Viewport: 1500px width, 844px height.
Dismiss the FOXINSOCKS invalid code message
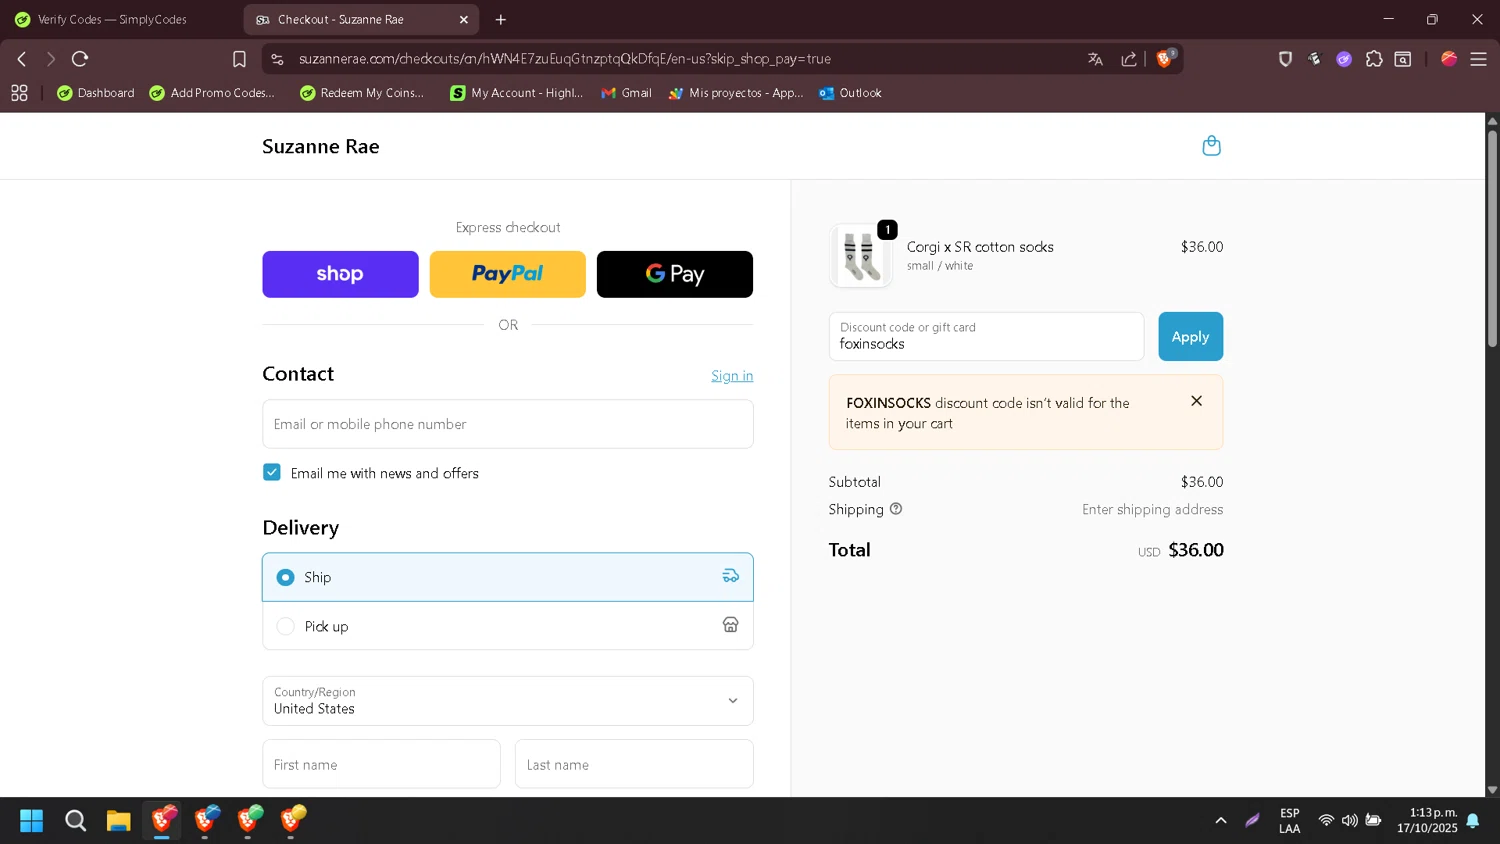[x=1196, y=401]
